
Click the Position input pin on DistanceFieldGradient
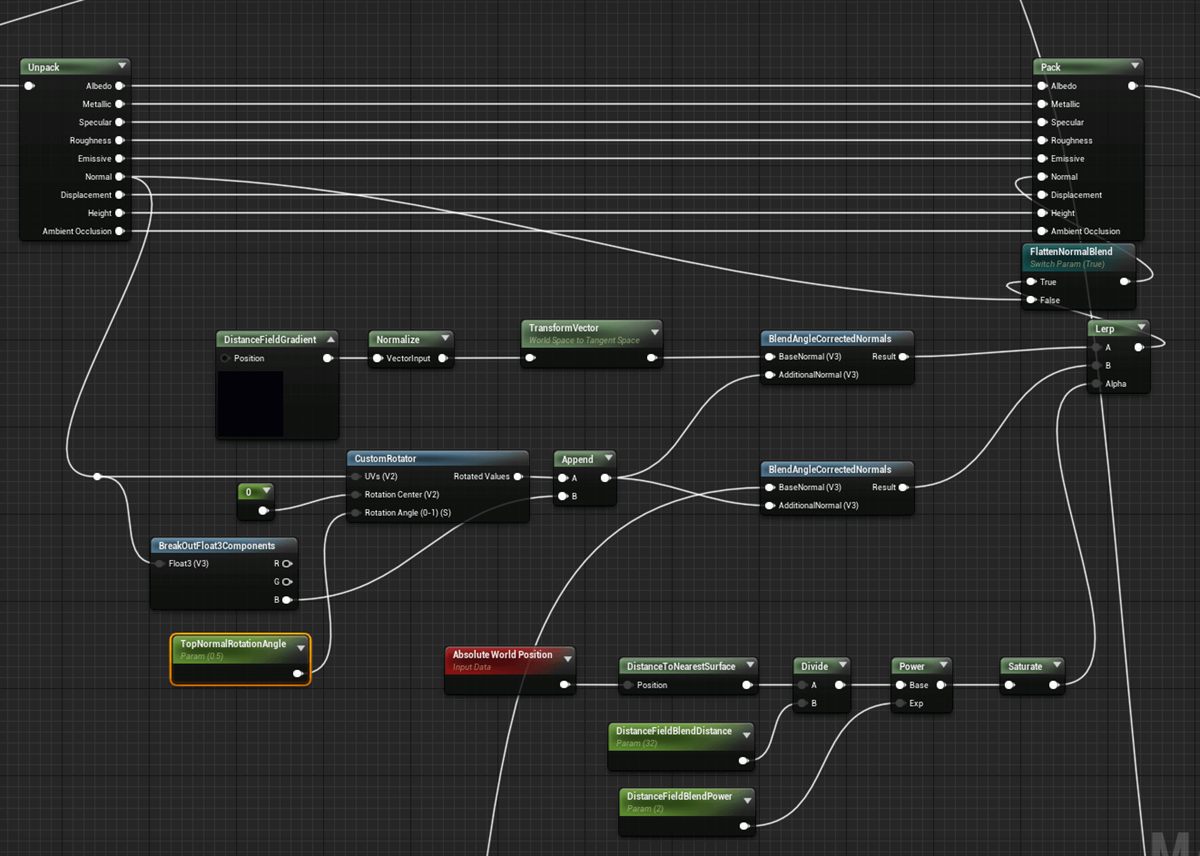(x=225, y=358)
